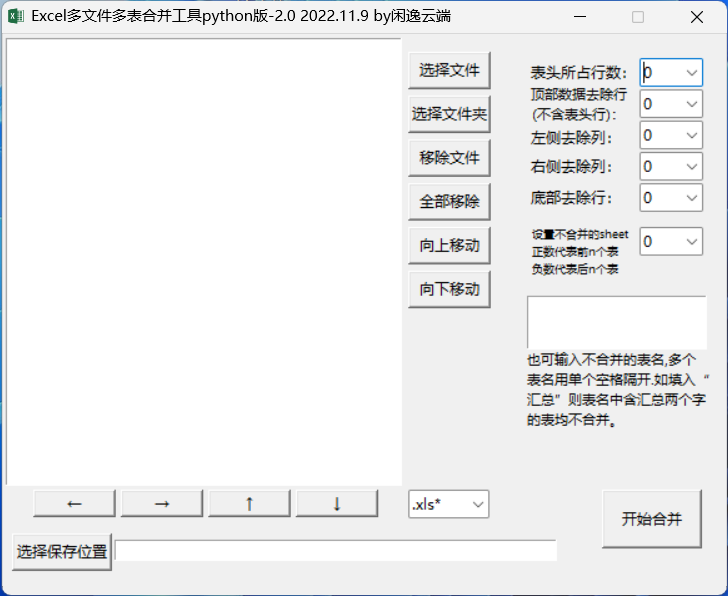The image size is (728, 596).
Task: Click the right arrow → button
Action: click(162, 504)
